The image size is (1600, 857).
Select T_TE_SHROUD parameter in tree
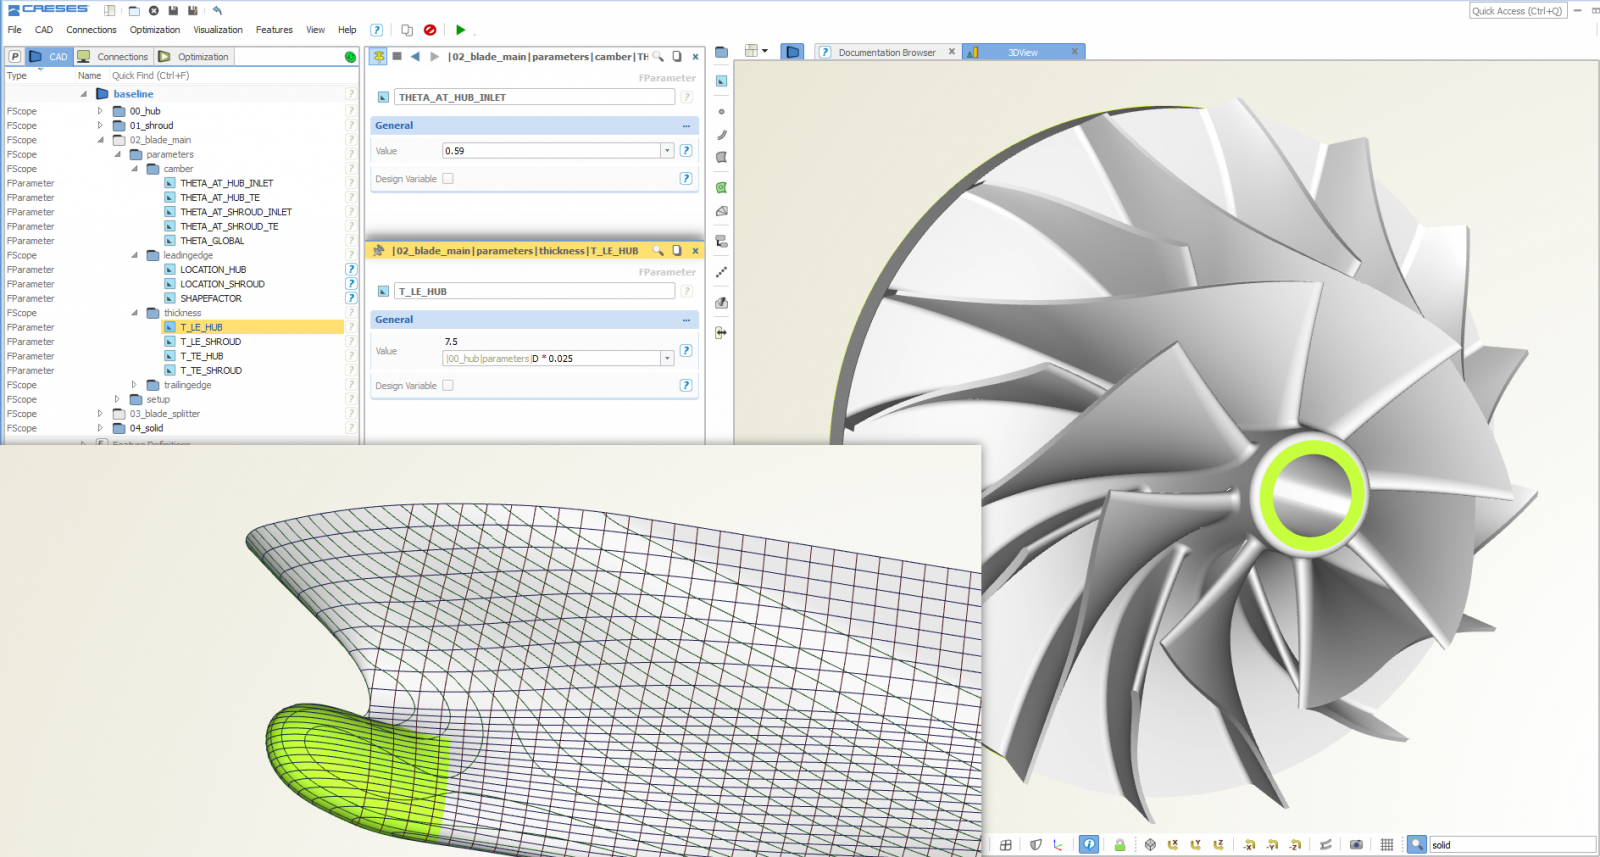click(211, 371)
